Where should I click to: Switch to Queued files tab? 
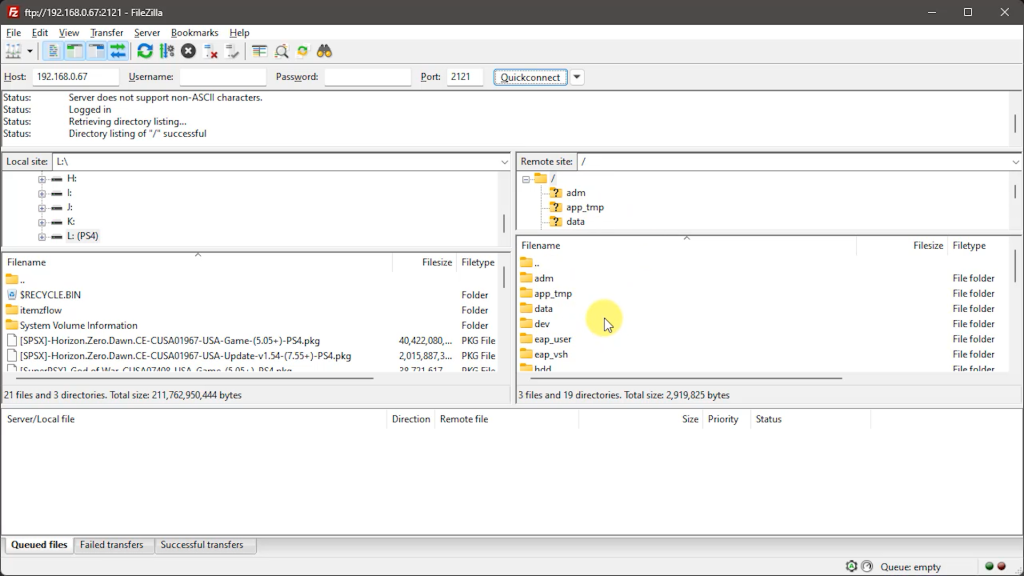pyautogui.click(x=39, y=545)
